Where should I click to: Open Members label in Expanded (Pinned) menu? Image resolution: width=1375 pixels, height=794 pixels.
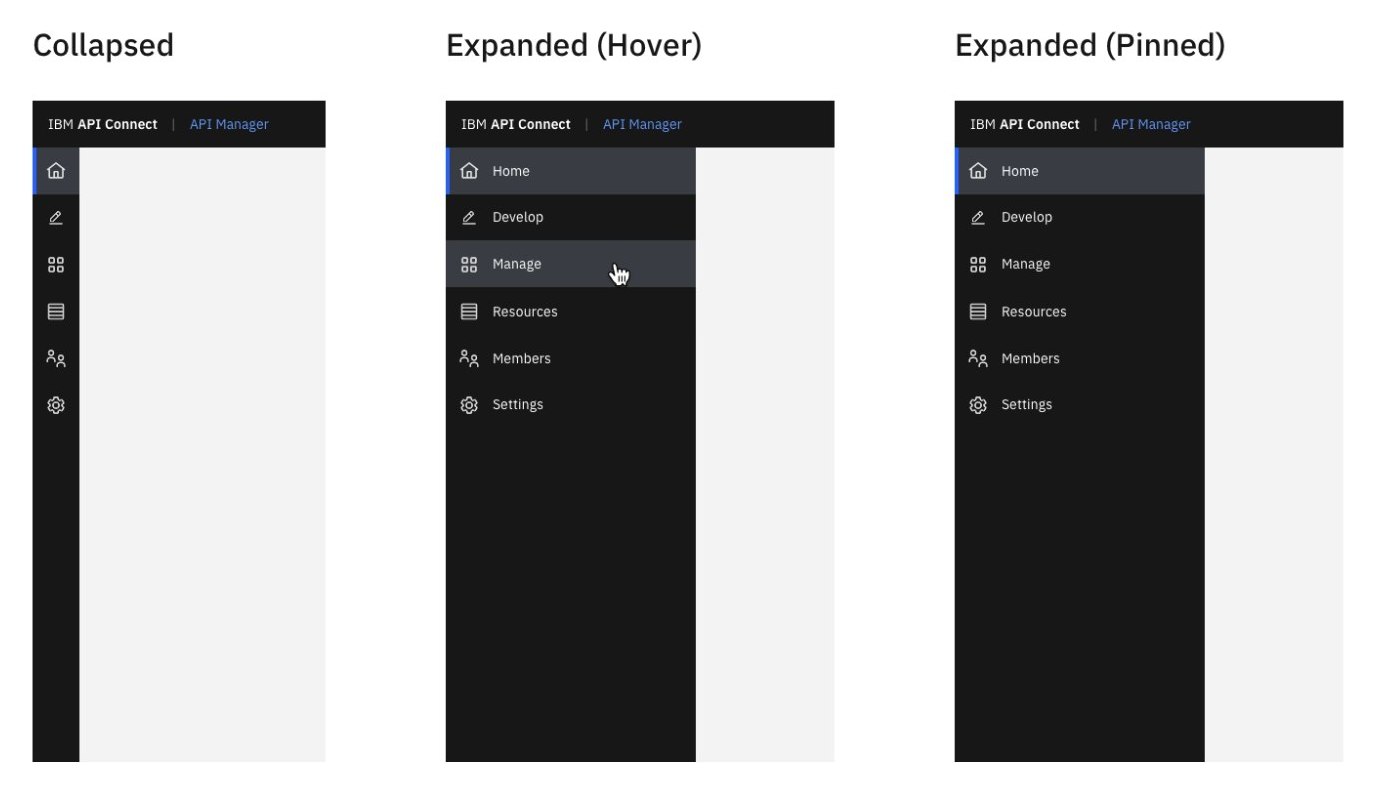point(1030,358)
